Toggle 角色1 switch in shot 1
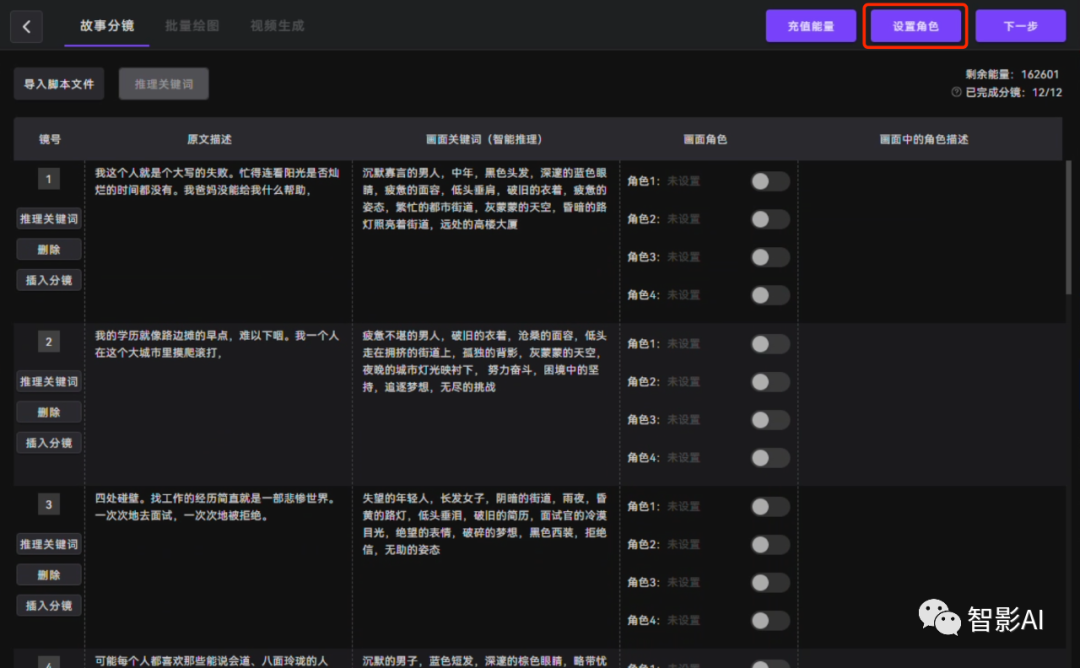Screen dimensions: 1080x668 tap(770, 181)
